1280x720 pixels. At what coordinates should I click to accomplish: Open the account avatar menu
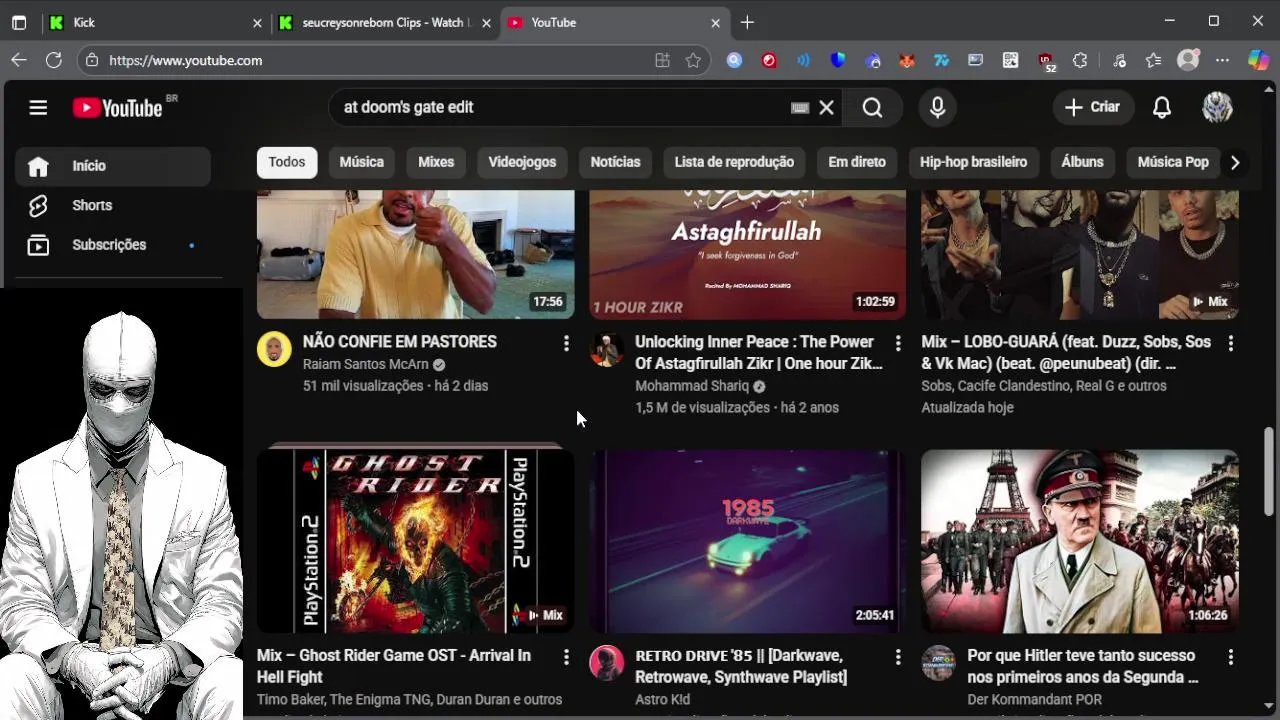pos(1217,107)
